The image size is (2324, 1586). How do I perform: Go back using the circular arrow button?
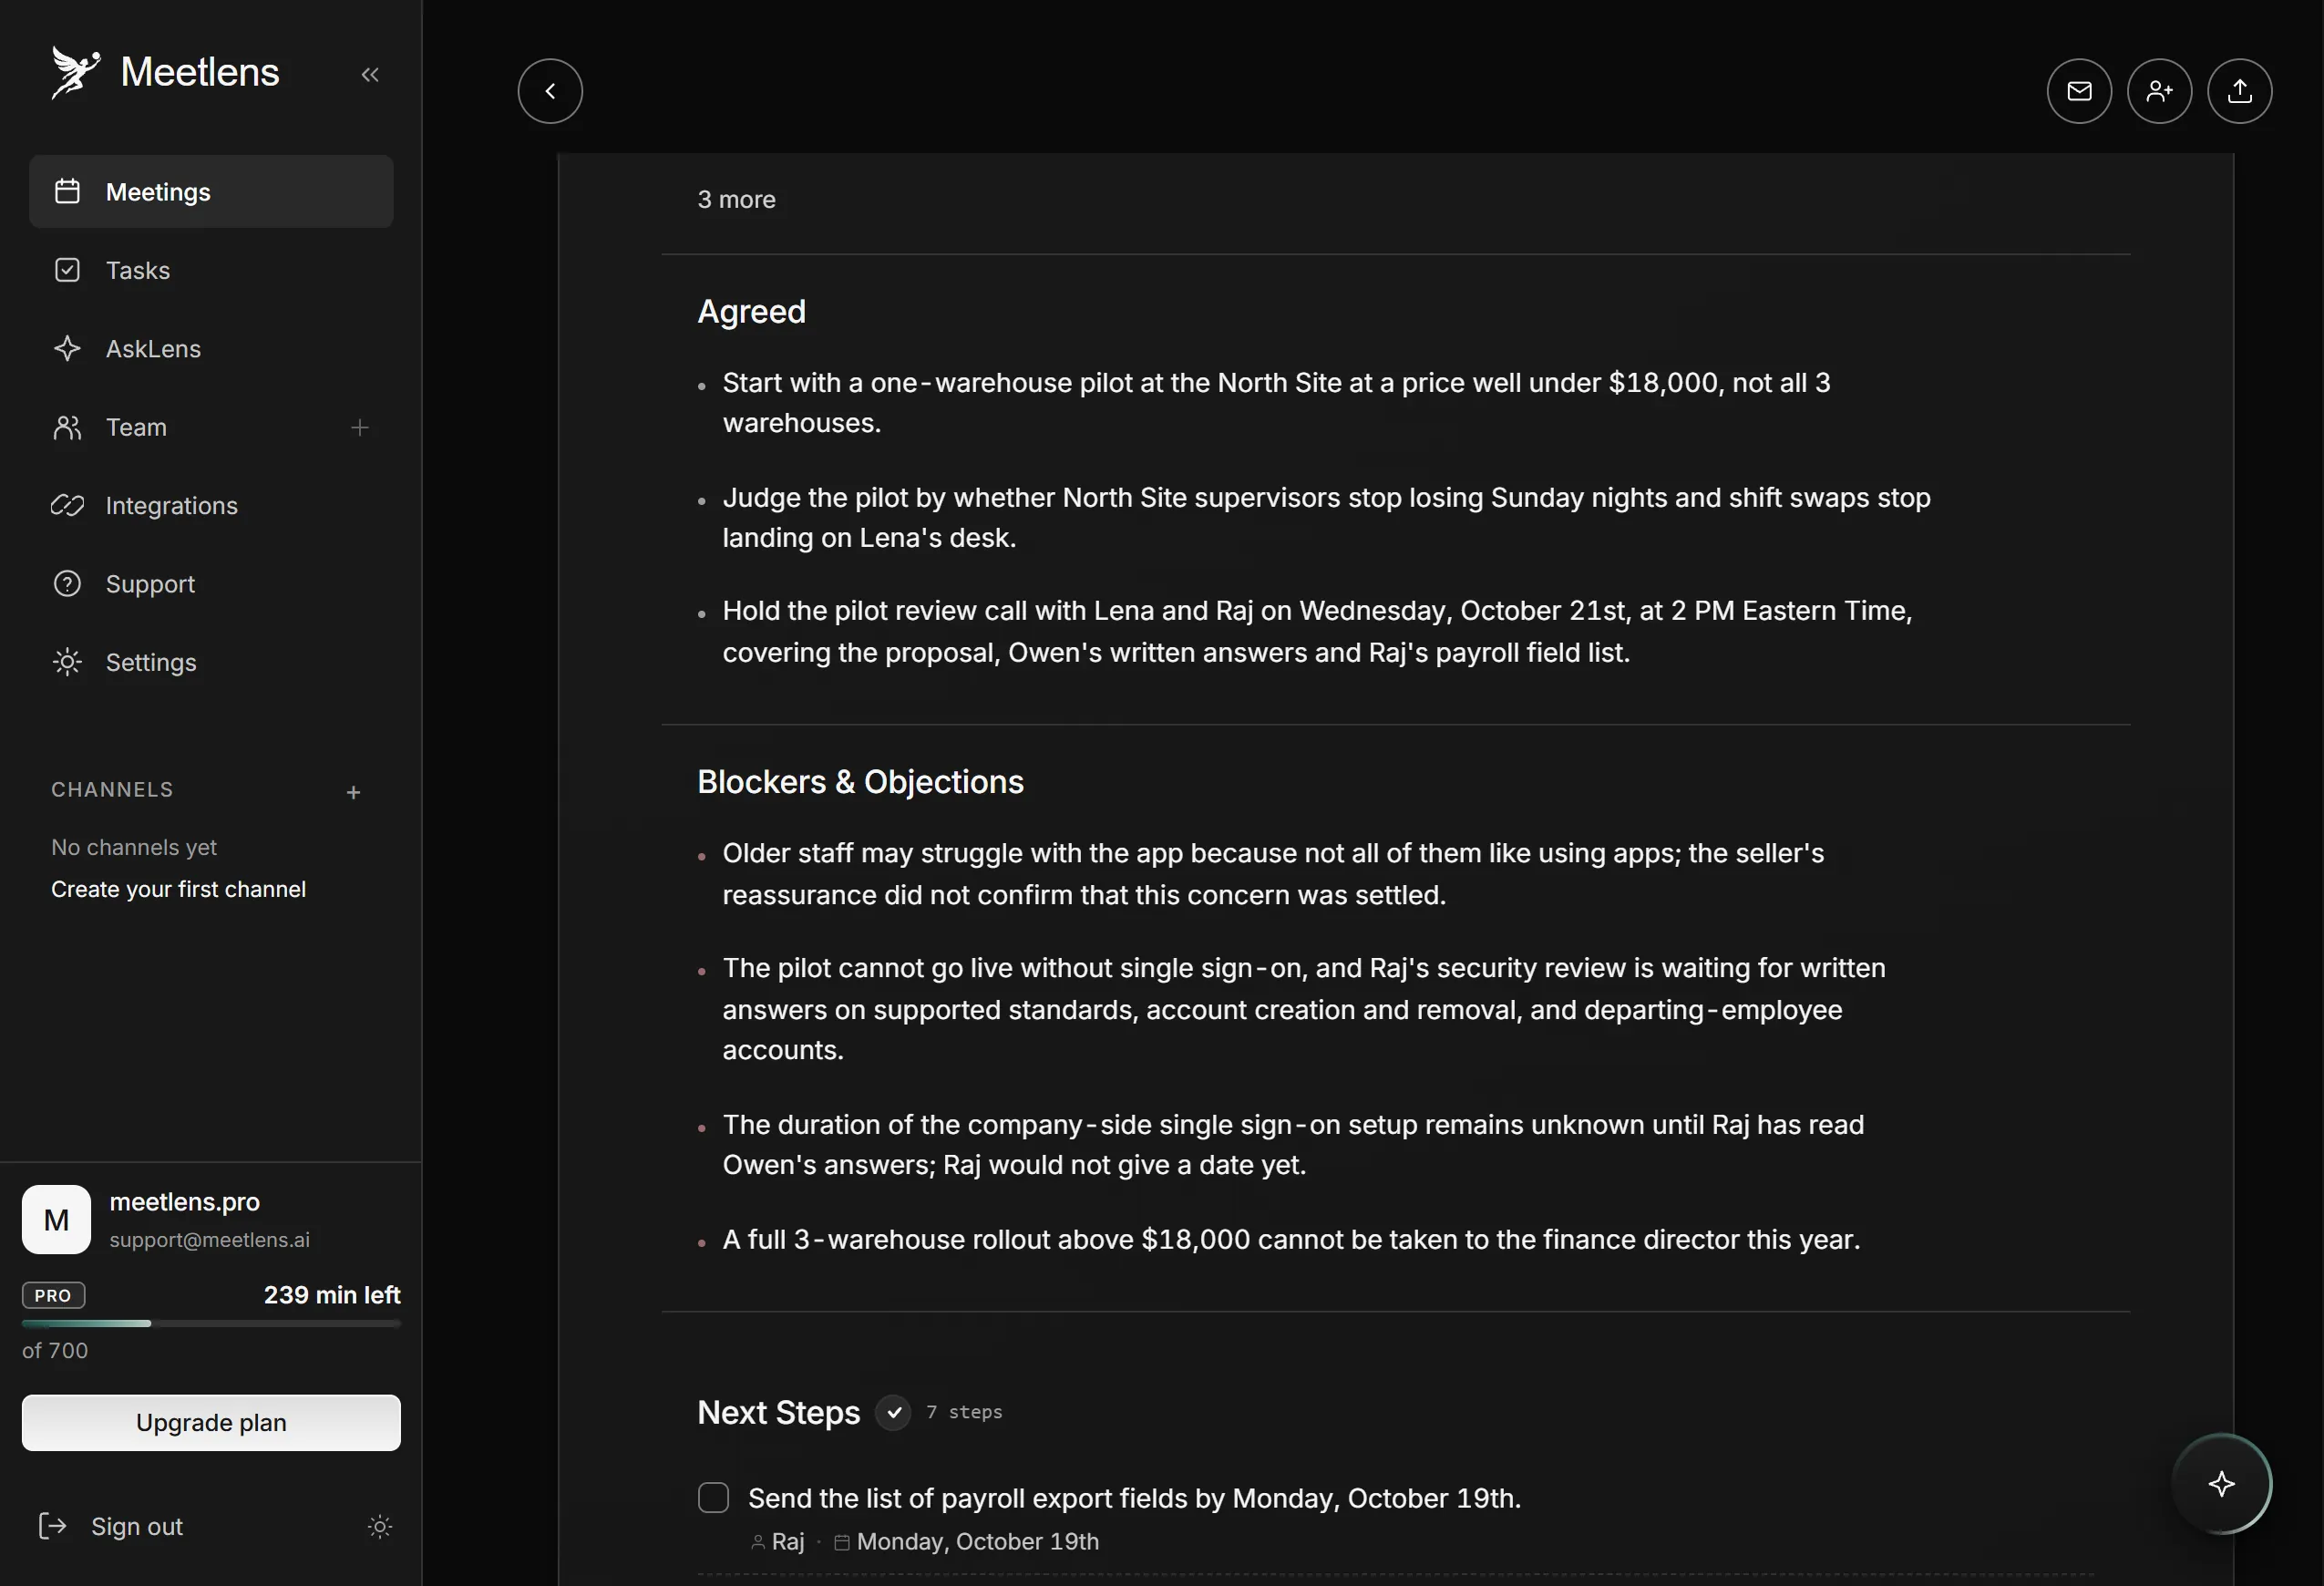tap(550, 91)
